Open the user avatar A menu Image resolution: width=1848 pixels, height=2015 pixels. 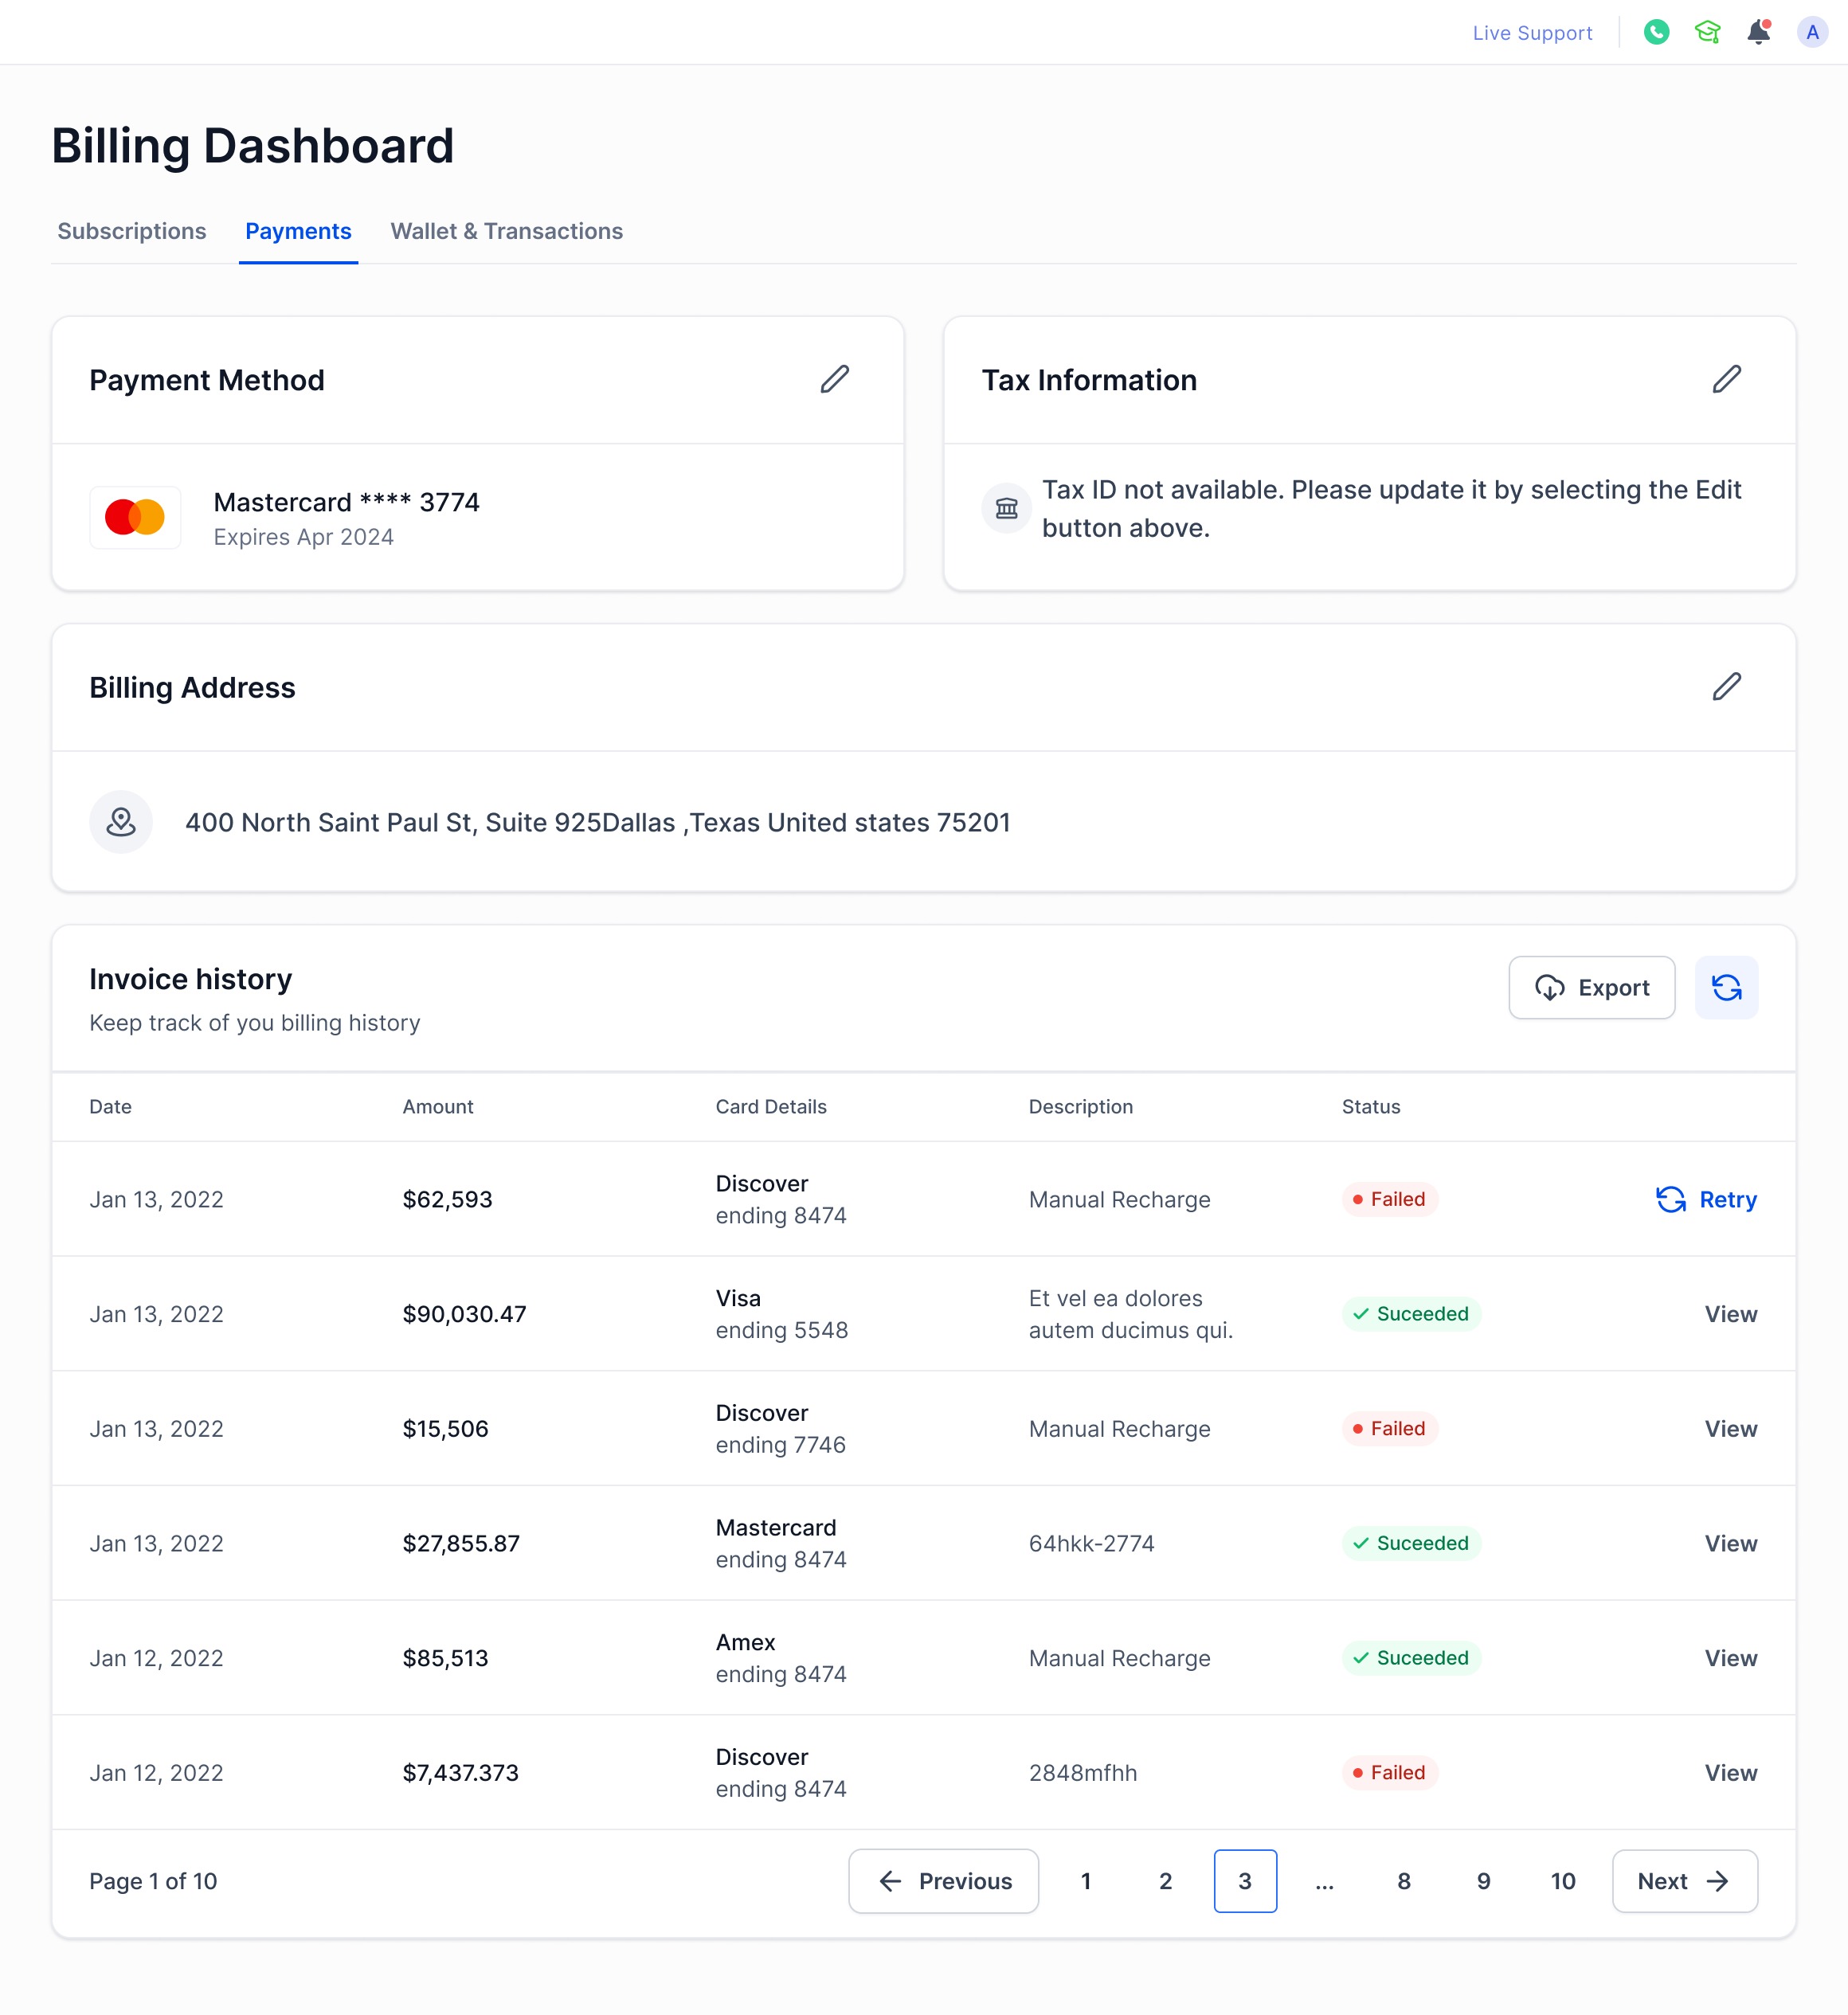pyautogui.click(x=1811, y=32)
